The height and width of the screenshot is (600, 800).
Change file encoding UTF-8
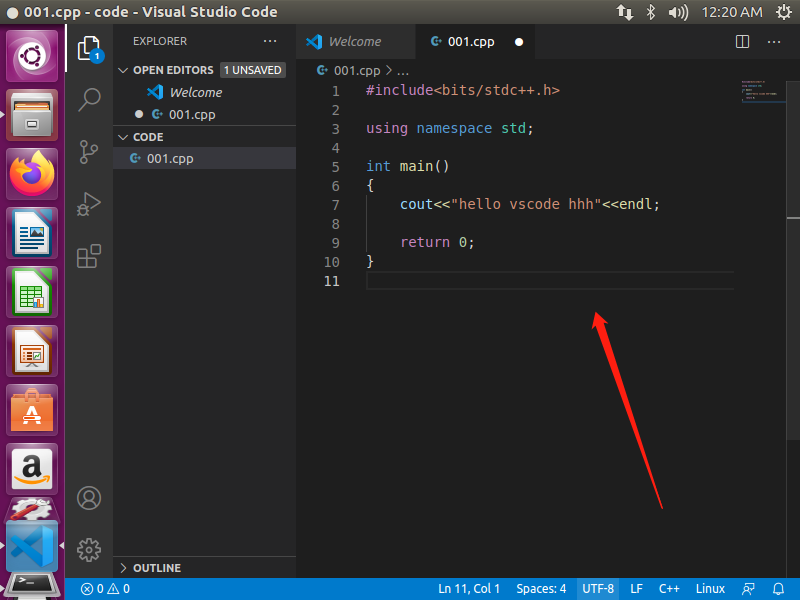coord(598,589)
